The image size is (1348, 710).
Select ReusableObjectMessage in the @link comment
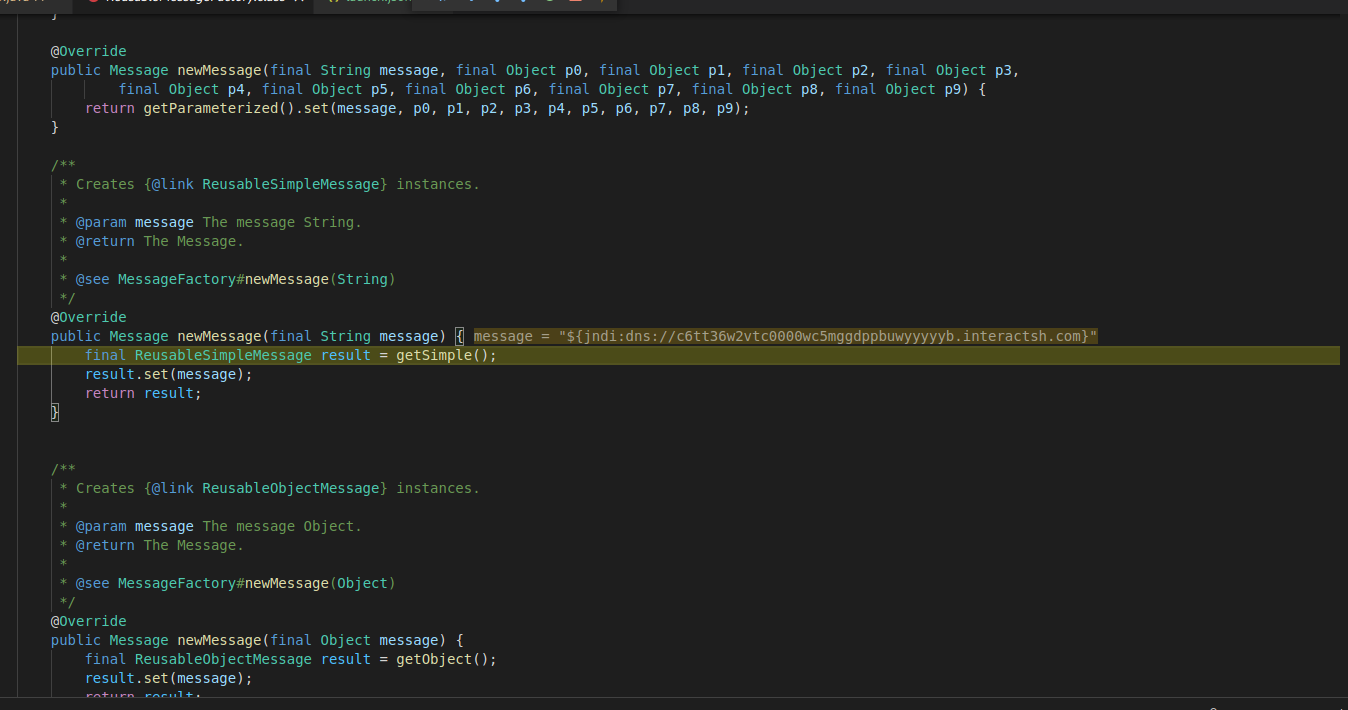coord(291,488)
